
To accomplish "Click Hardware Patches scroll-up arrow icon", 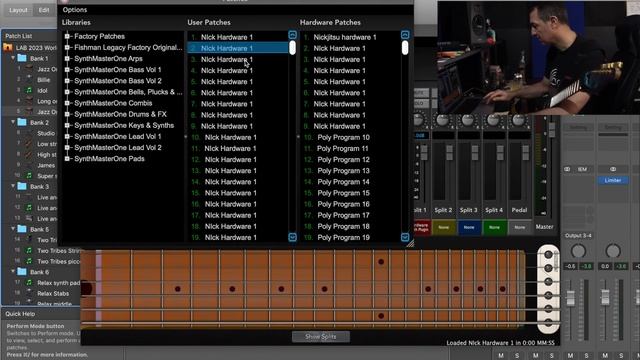I will (405, 35).
